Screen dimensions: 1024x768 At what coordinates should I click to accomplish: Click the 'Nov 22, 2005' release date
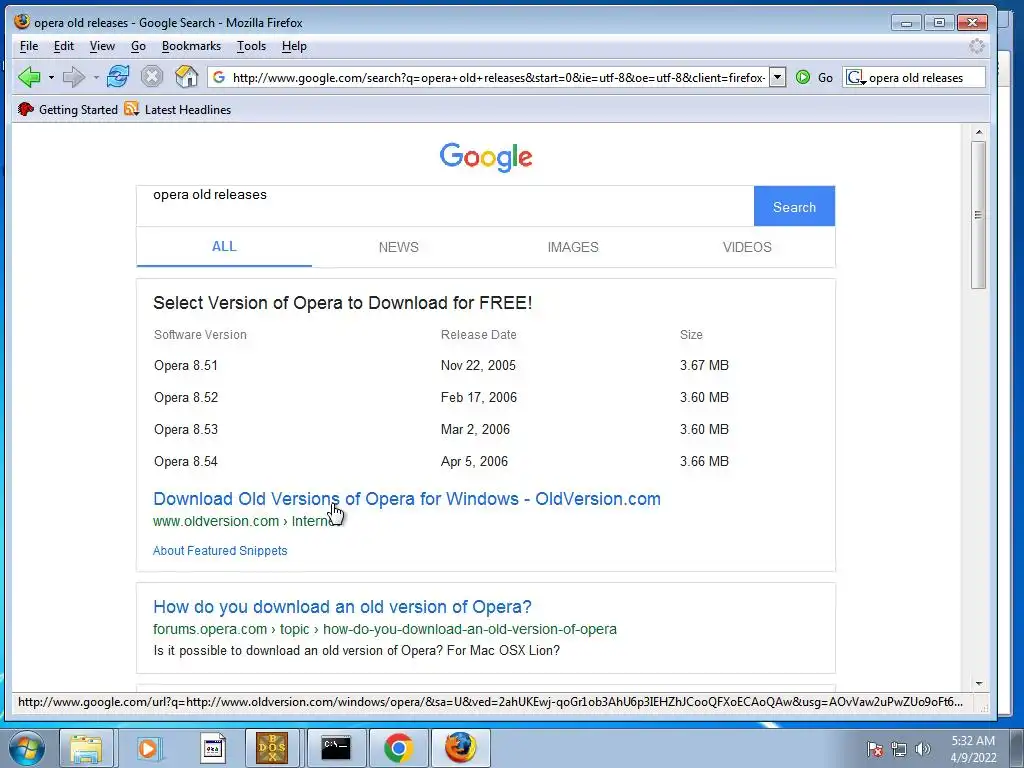[x=478, y=365]
